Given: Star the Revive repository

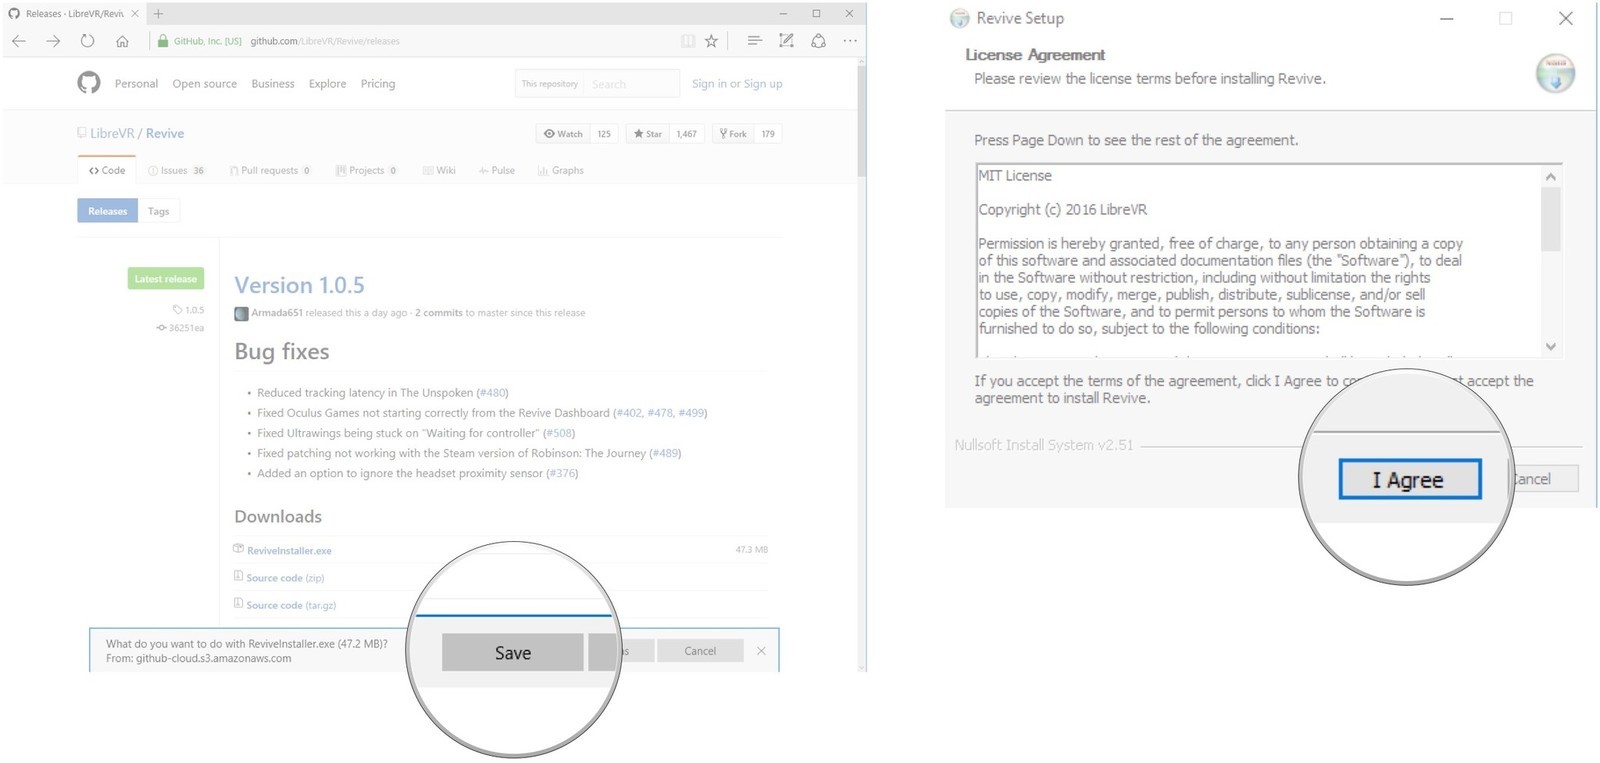Looking at the screenshot, I should coord(648,134).
